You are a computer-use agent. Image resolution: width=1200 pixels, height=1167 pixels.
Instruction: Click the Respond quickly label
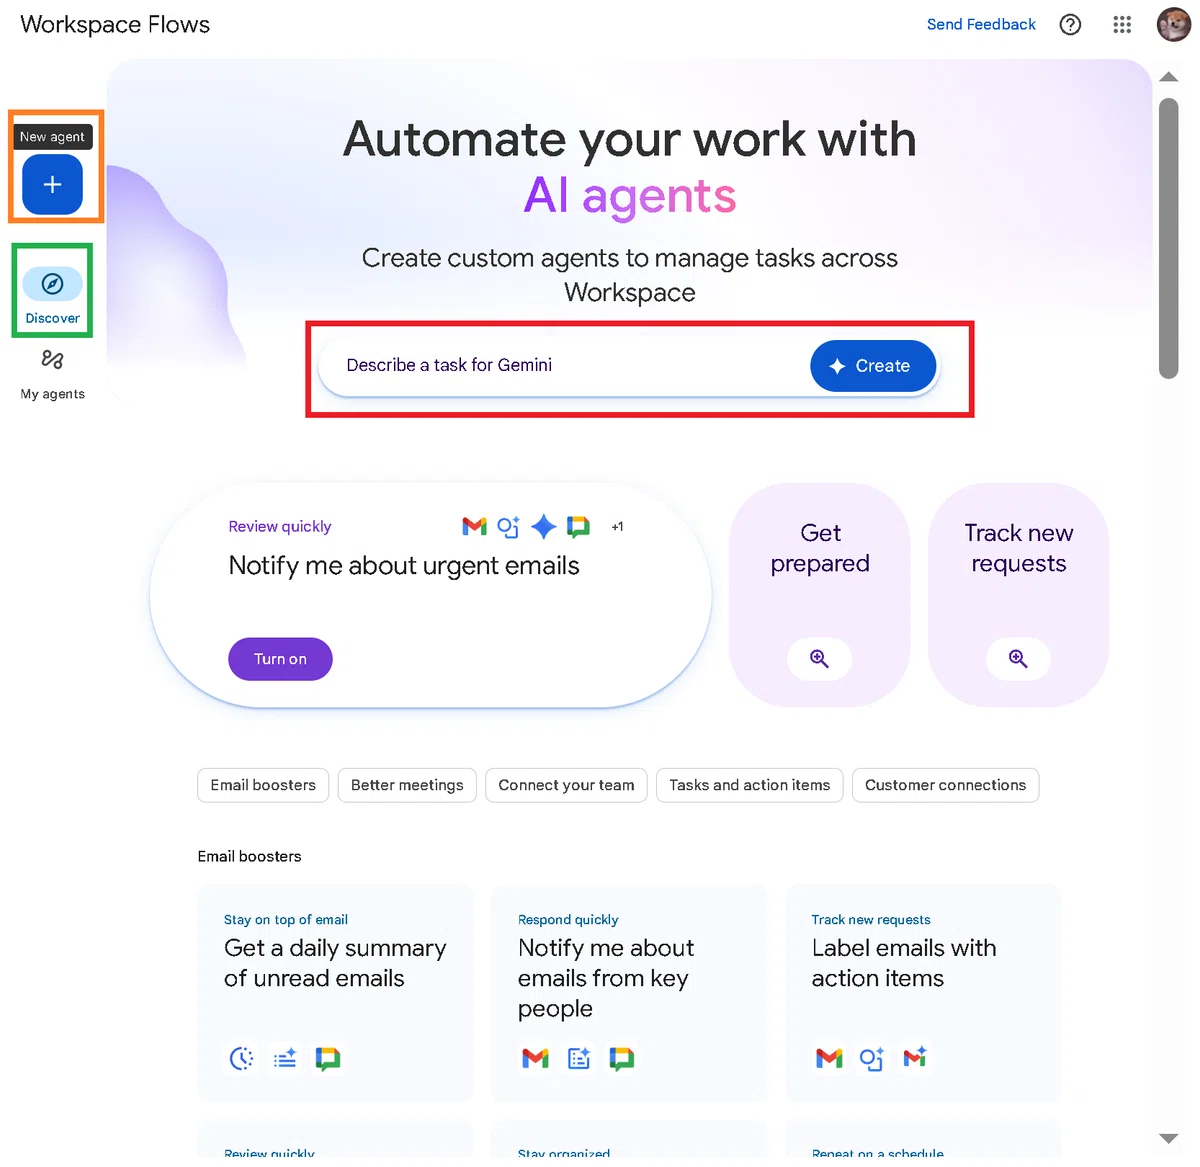[568, 920]
